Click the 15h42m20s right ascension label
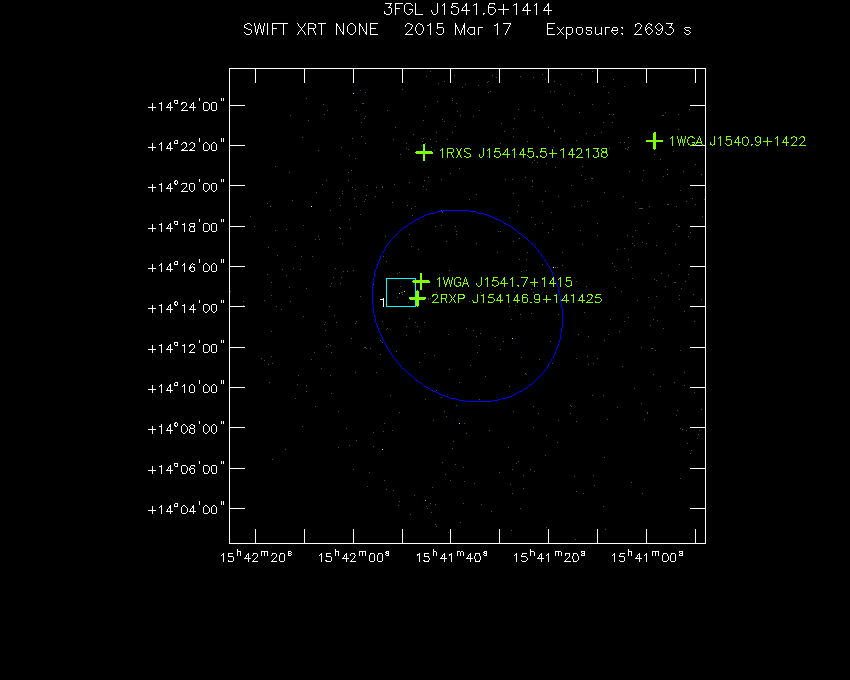Screen dimensions: 850x680 click(256, 557)
